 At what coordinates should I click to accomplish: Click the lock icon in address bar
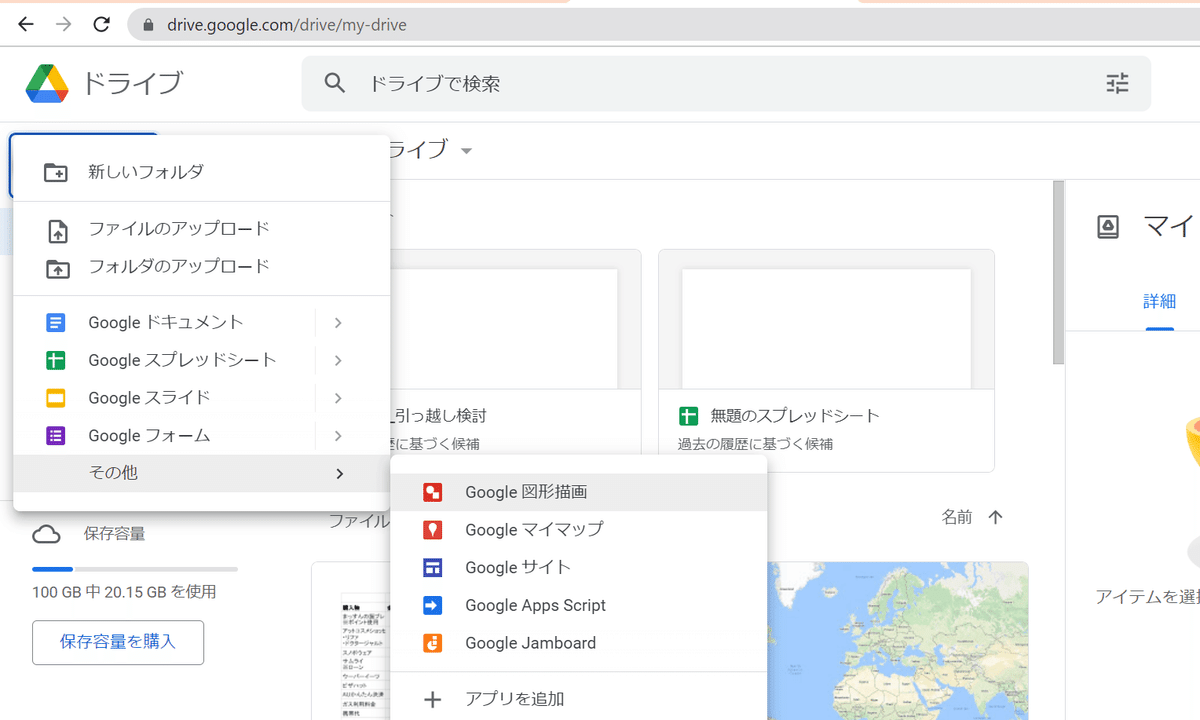click(150, 25)
